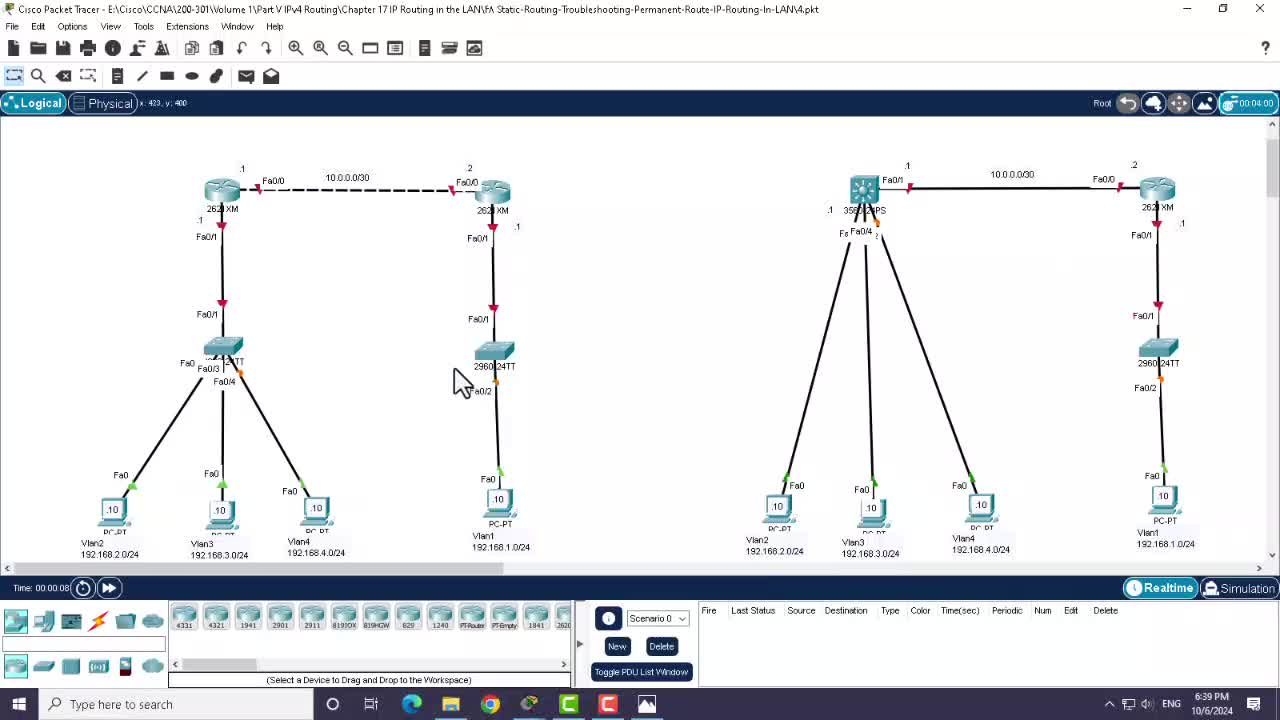Viewport: 1280px width, 720px height.
Task: Select the Draw Ellipse tool
Action: (x=192, y=76)
